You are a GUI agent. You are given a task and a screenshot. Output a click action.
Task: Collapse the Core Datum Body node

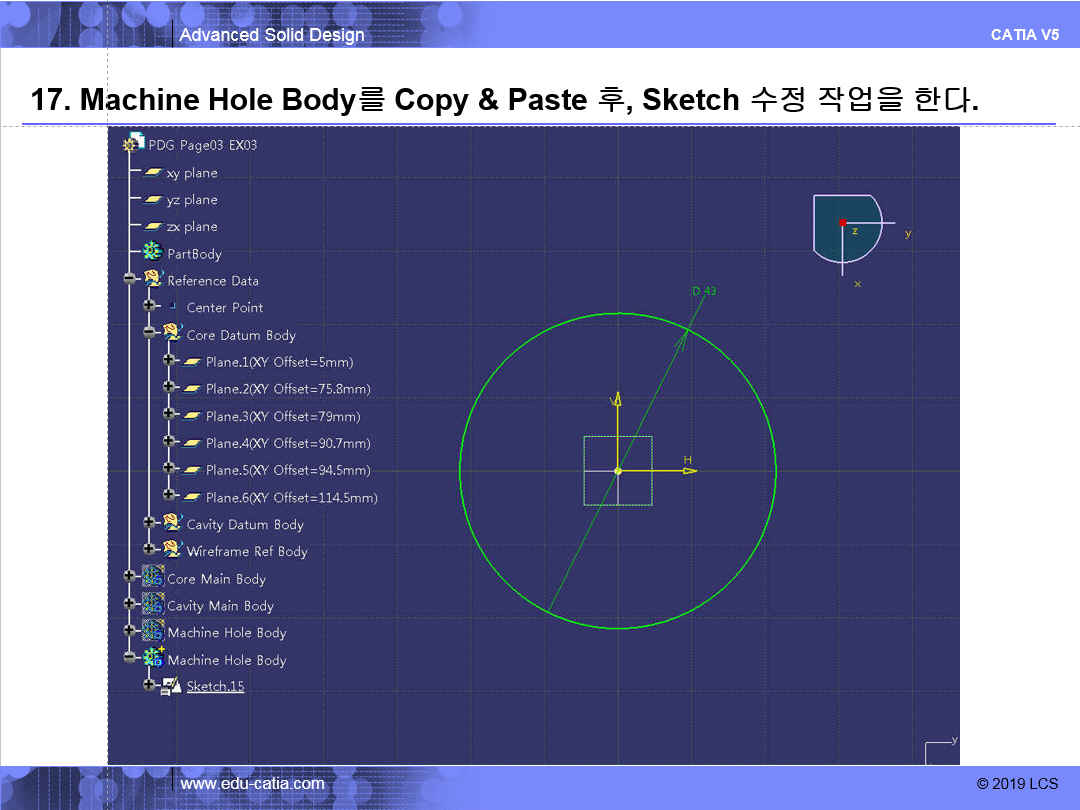[x=149, y=334]
